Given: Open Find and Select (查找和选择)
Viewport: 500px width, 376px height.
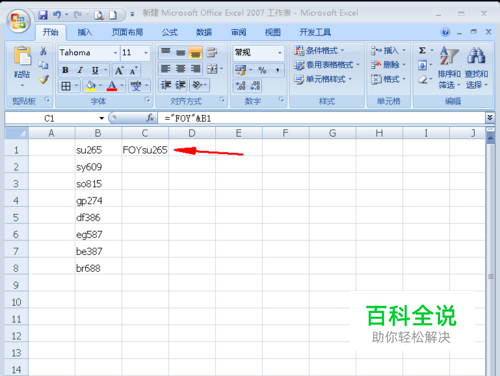Looking at the screenshot, I should pos(476,68).
